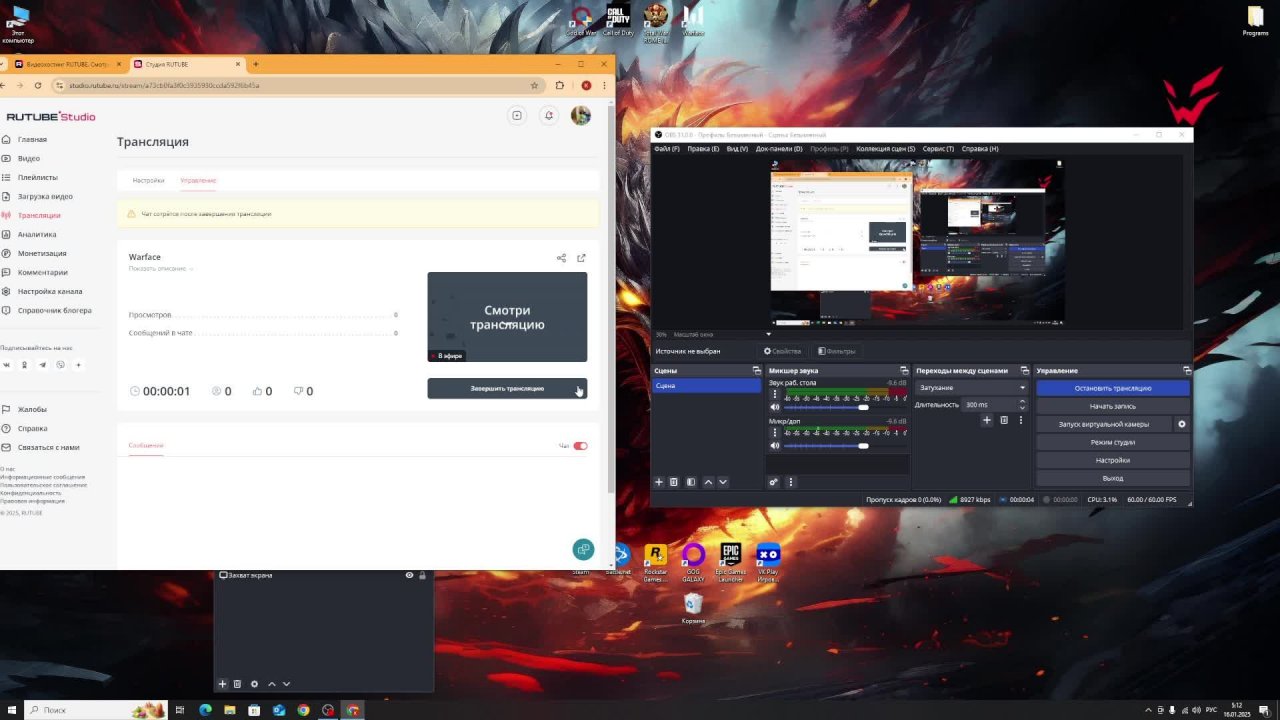Screen dimensions: 1280x720
Task: Open the Правка (E) menu in OBS
Action: [x=702, y=149]
